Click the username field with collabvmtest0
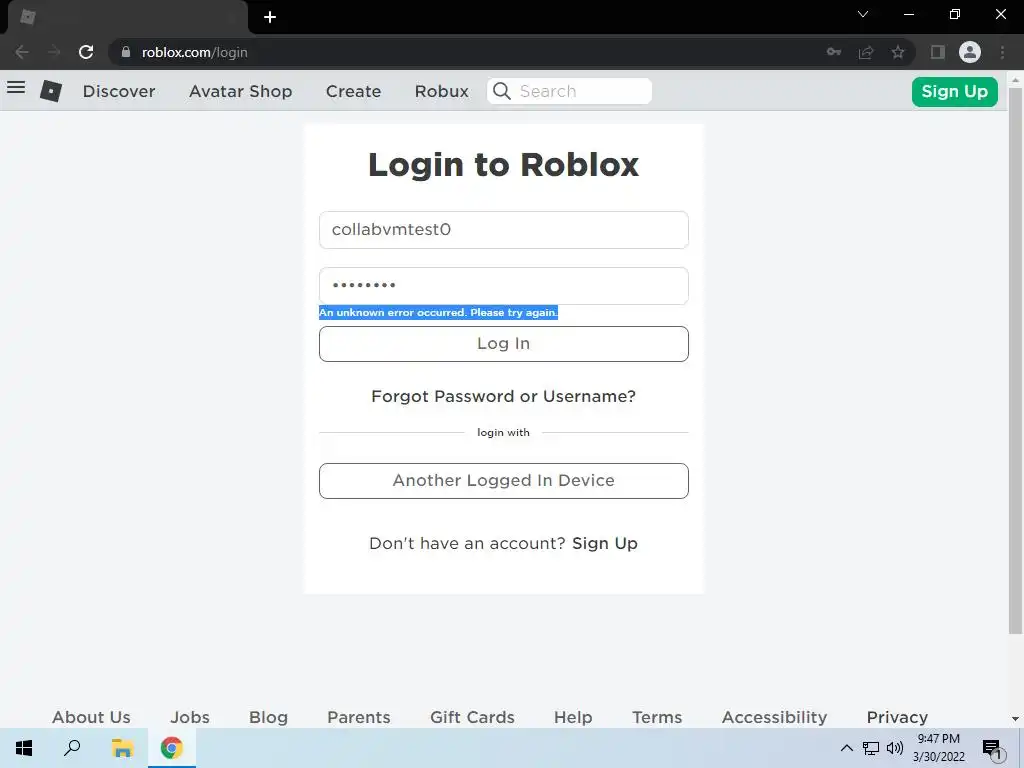The image size is (1024, 768). pyautogui.click(x=504, y=230)
